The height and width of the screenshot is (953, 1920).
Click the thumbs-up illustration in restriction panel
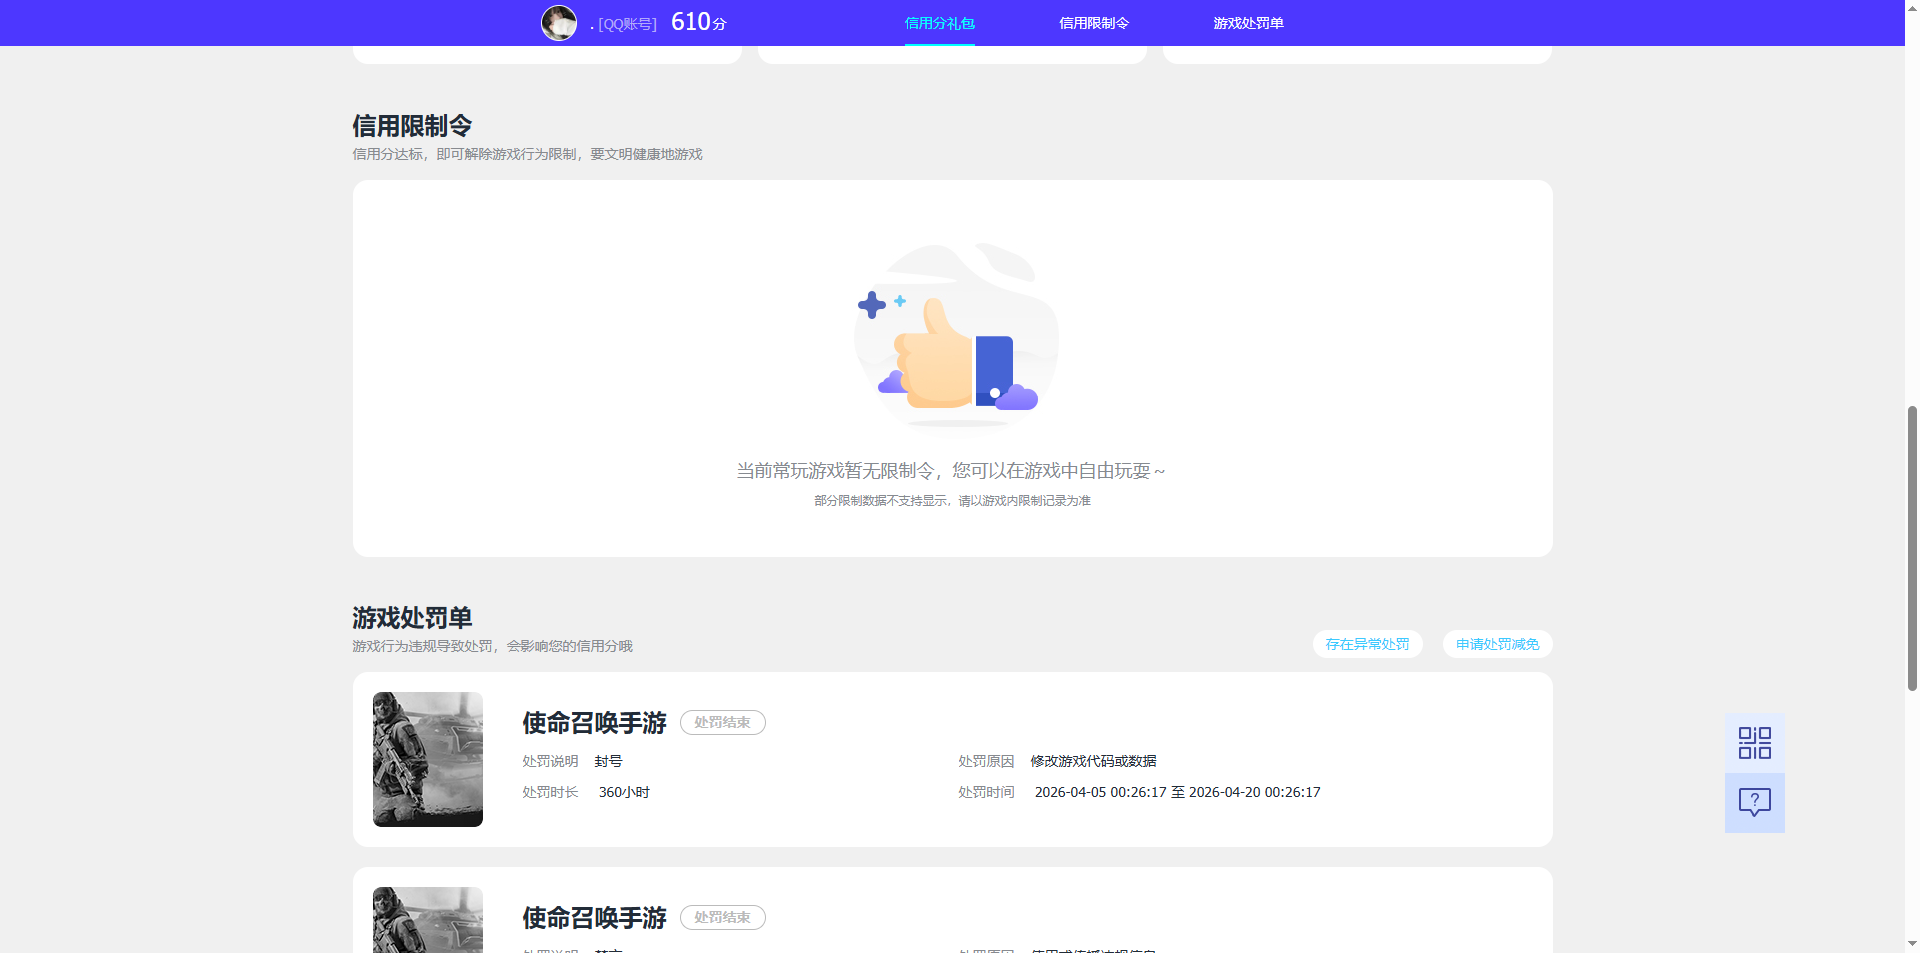click(954, 338)
